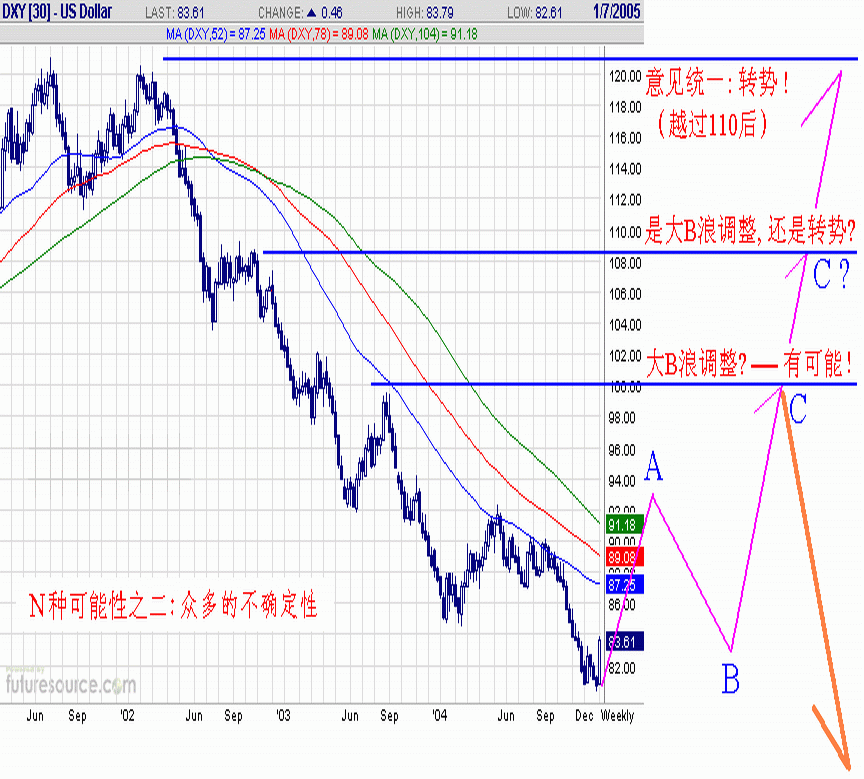This screenshot has width=864, height=779.
Task: Click the 114.00 price axis label
Action: click(625, 169)
